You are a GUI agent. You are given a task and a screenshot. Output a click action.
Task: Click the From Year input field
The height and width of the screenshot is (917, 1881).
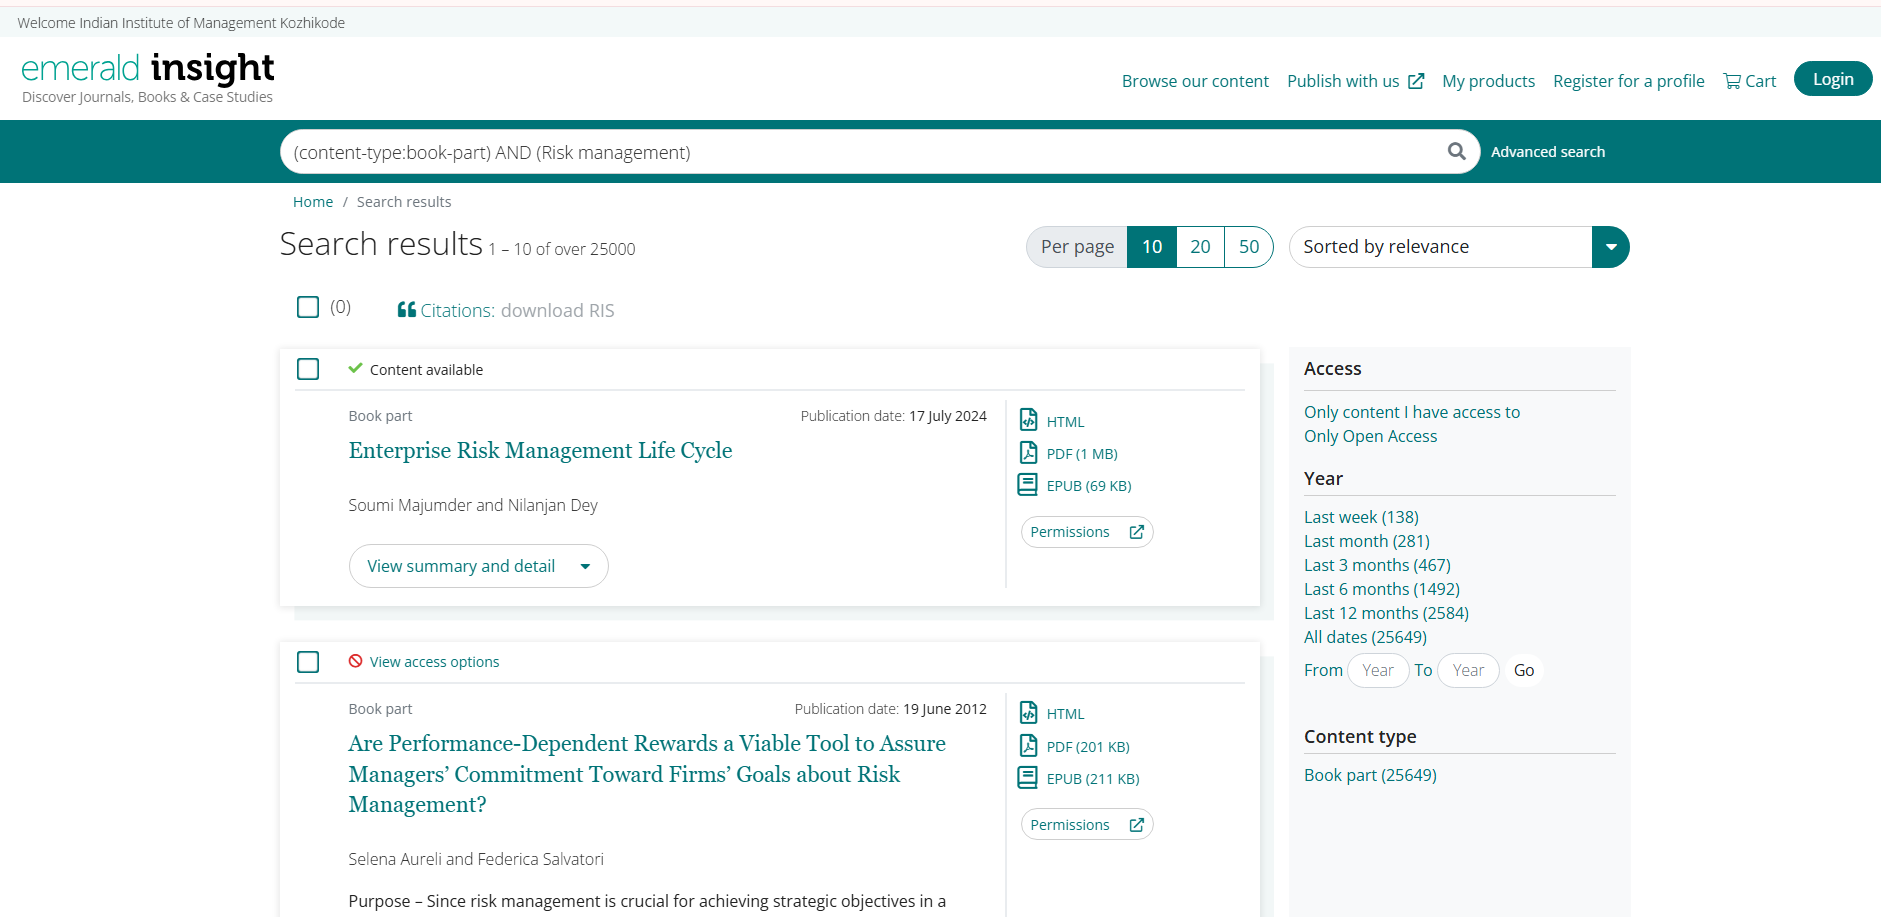[1377, 670]
